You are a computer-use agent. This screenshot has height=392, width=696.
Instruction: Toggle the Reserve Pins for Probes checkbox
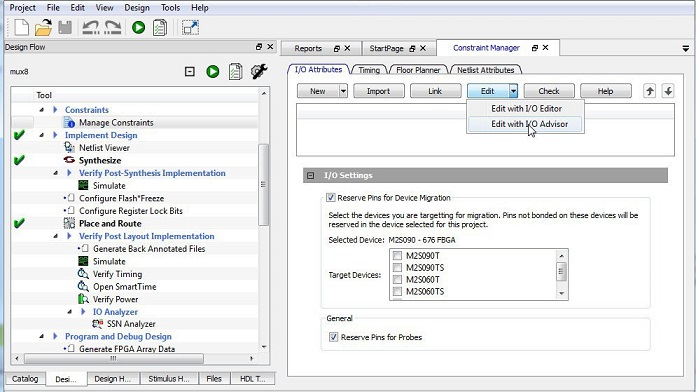pos(333,337)
